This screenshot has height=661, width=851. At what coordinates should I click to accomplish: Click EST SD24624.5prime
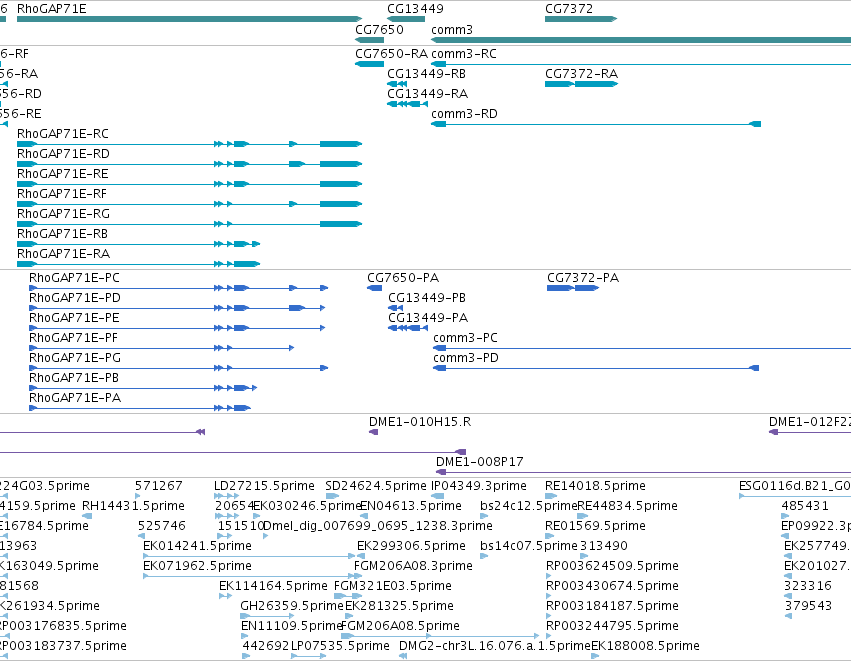[332, 496]
